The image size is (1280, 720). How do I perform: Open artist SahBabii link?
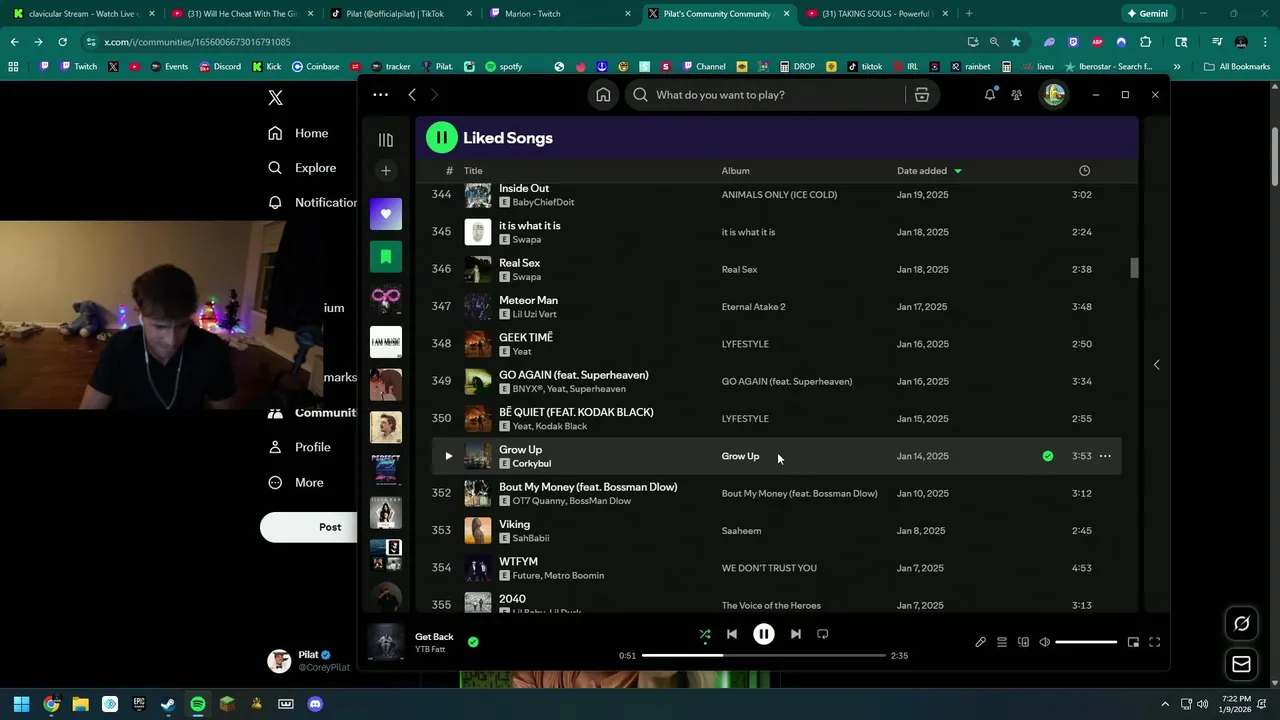tap(530, 538)
